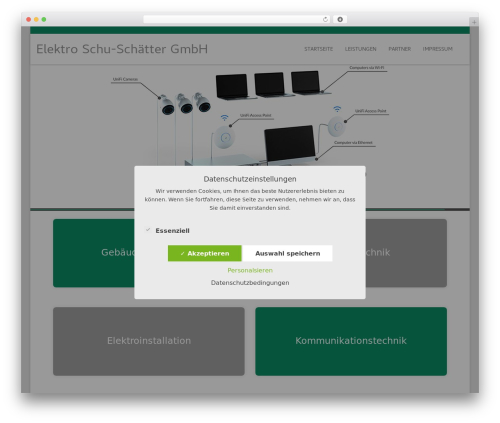
Task: Close the window with the red button
Action: pos(29,20)
